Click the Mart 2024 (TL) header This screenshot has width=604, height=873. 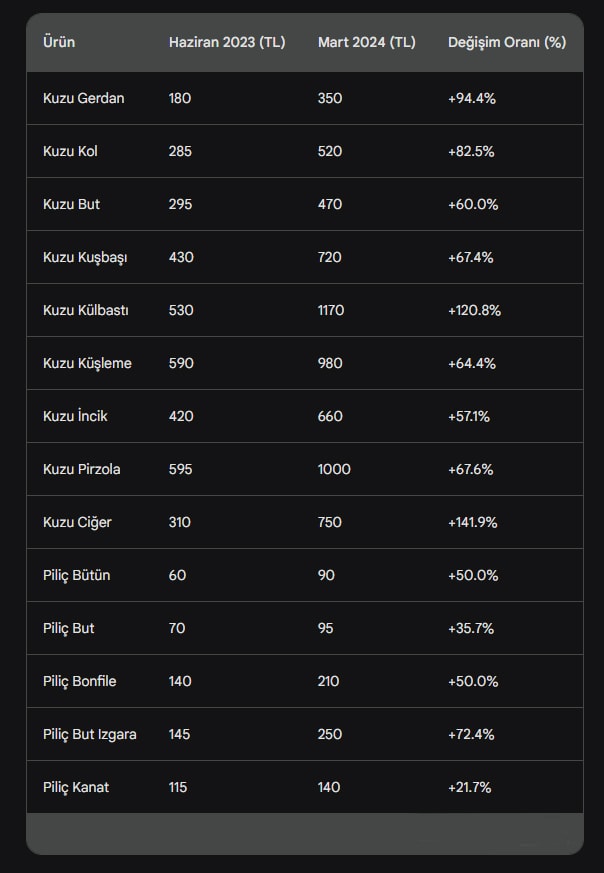coord(367,42)
